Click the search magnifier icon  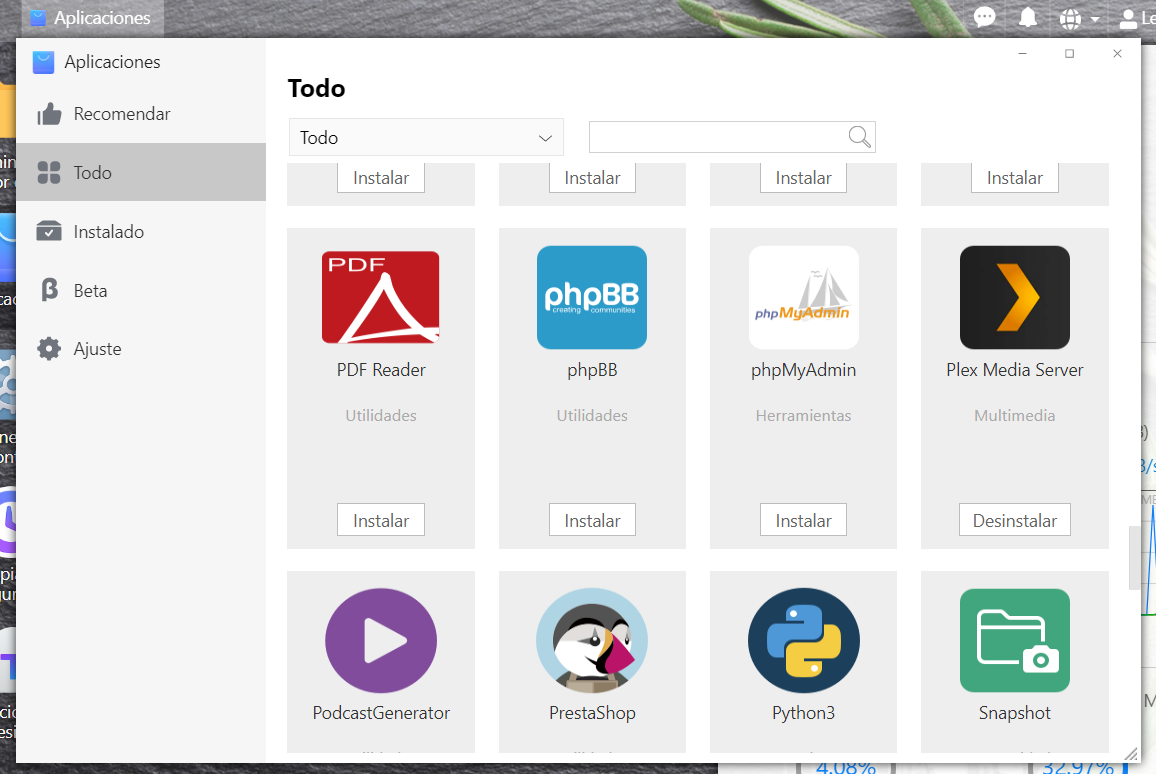(x=860, y=137)
